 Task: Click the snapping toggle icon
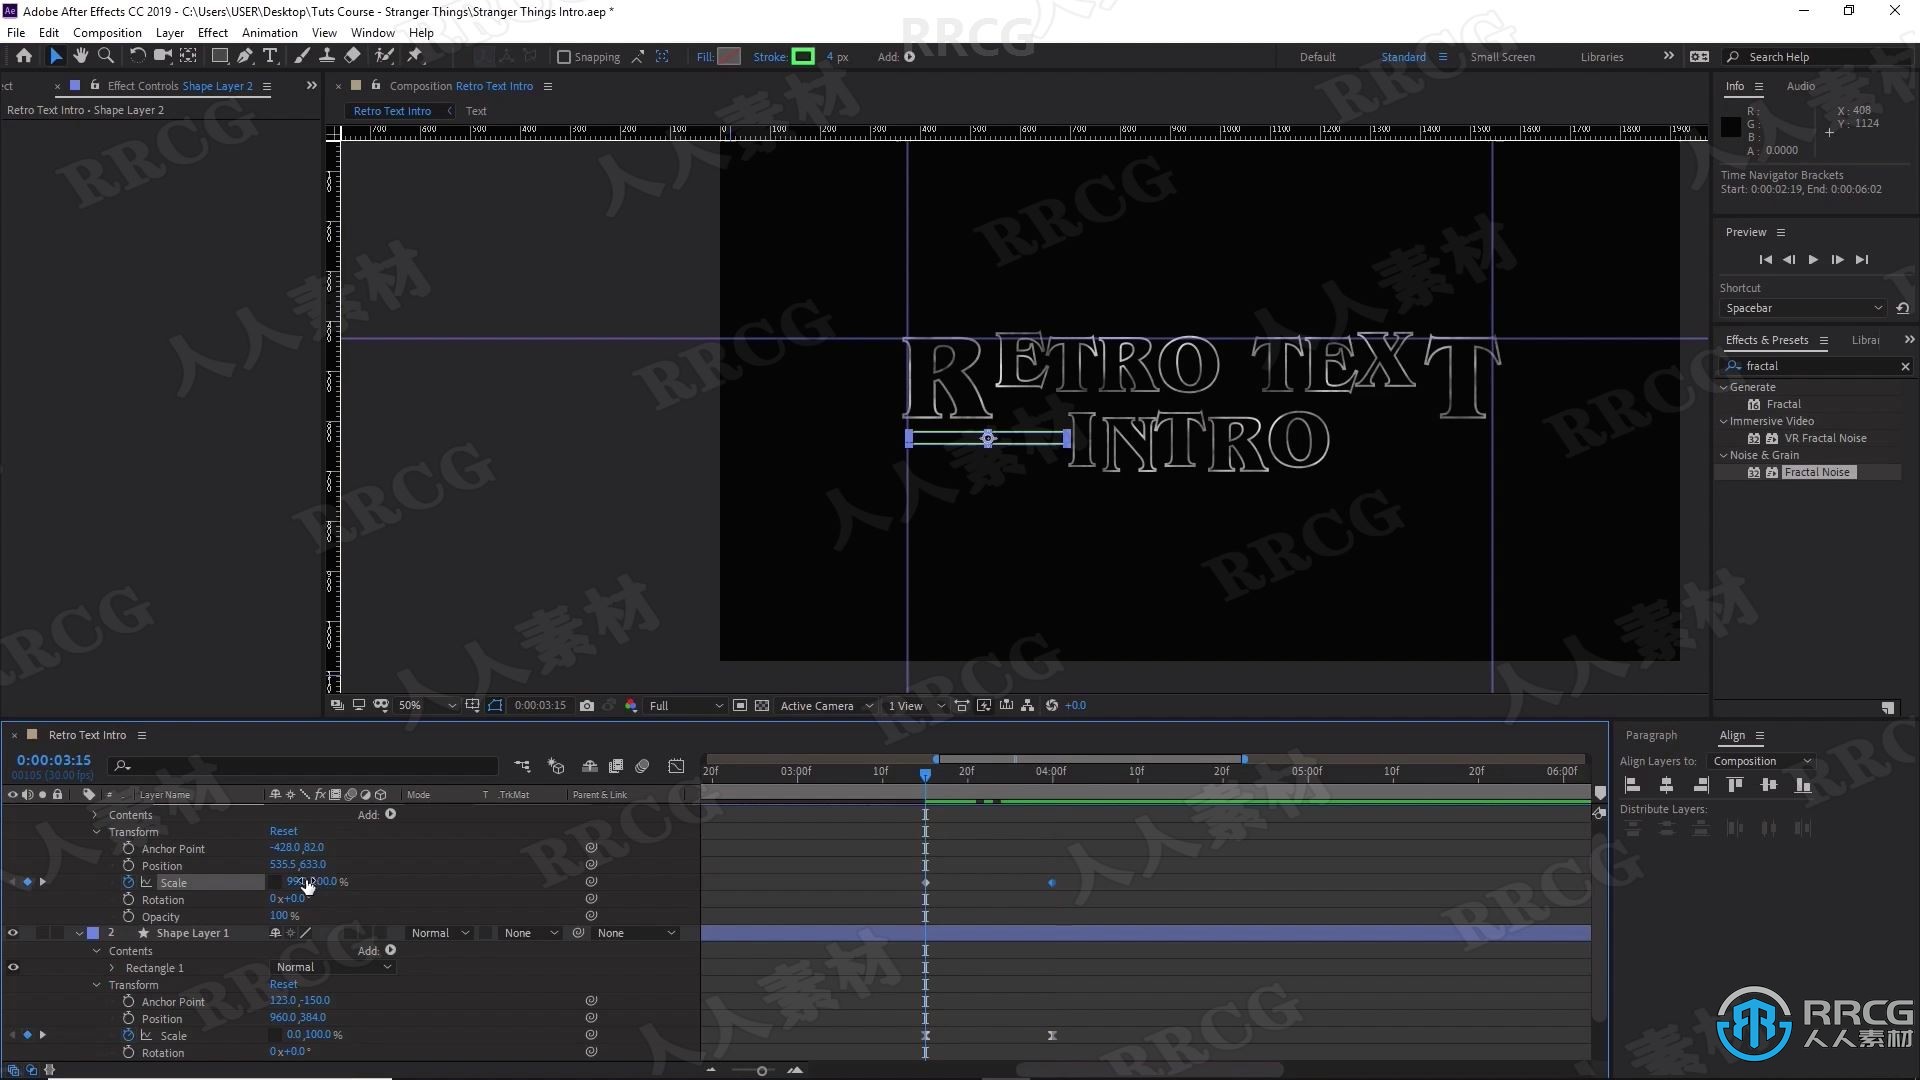tap(560, 55)
